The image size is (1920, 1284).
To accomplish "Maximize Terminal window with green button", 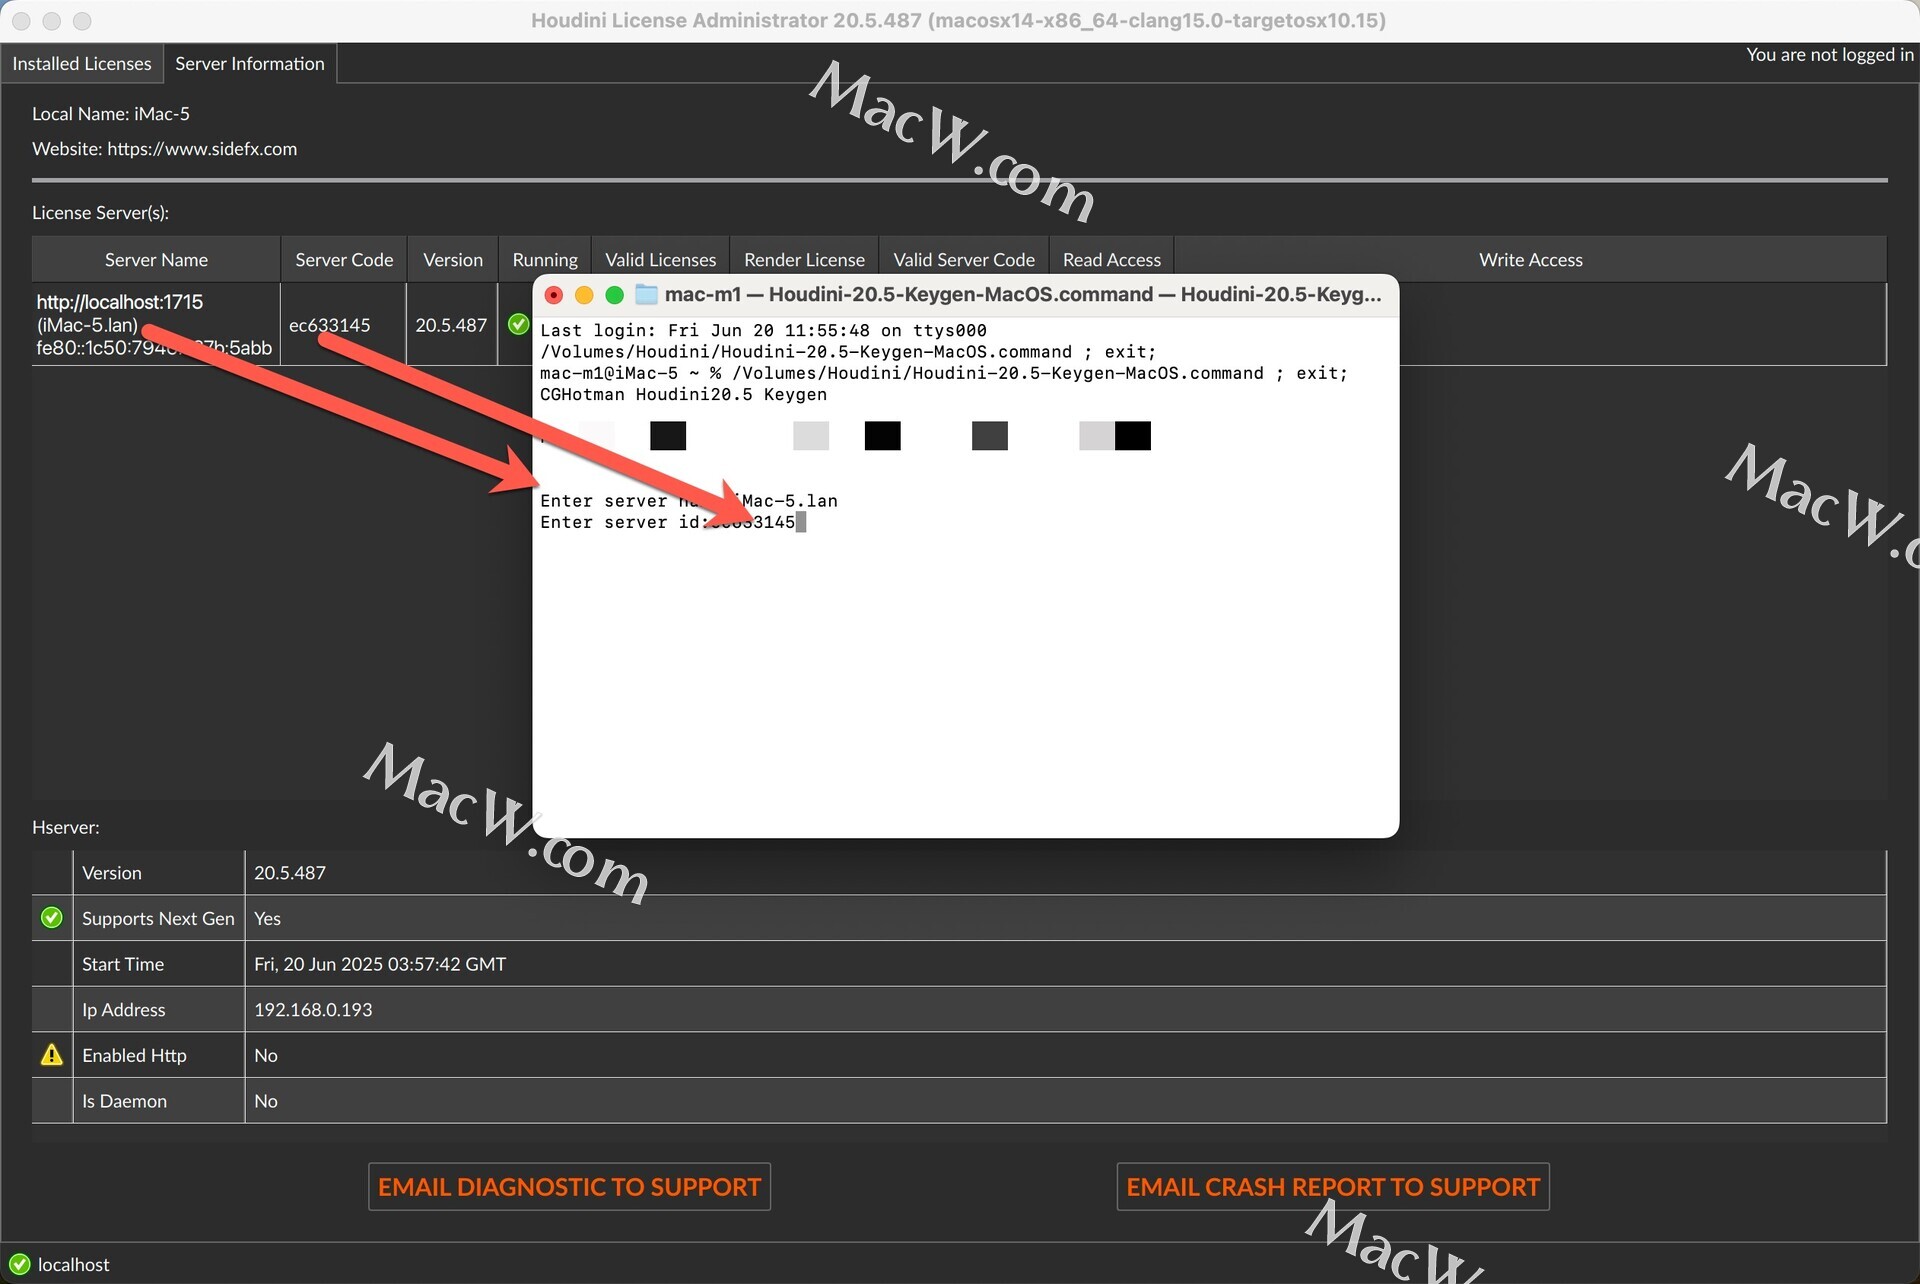I will (615, 295).
